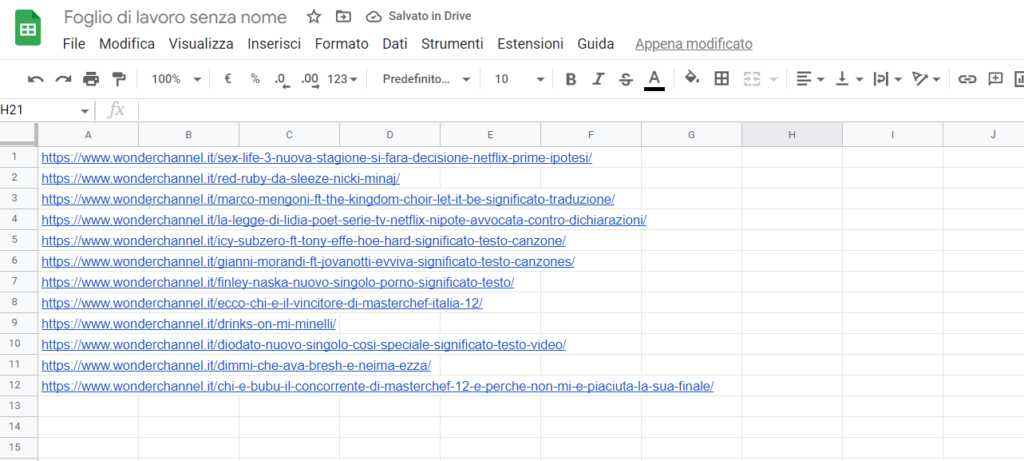Open horizontal align dropdown
Image resolution: width=1024 pixels, height=461 pixels.
(810, 79)
